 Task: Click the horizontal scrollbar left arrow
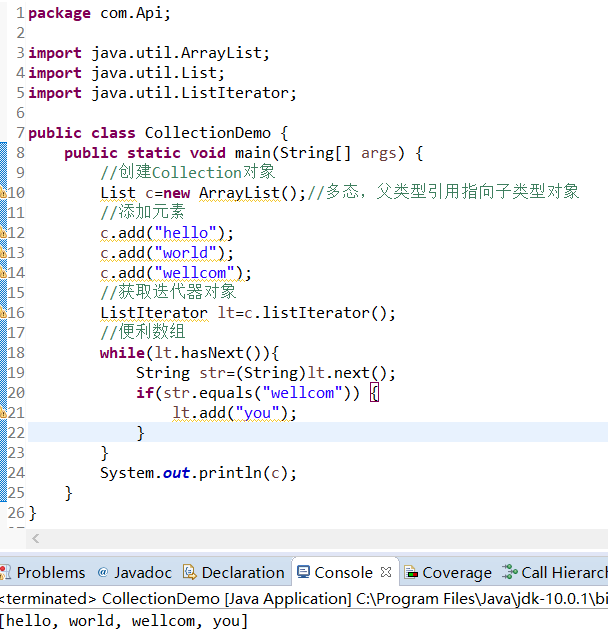pyautogui.click(x=36, y=539)
